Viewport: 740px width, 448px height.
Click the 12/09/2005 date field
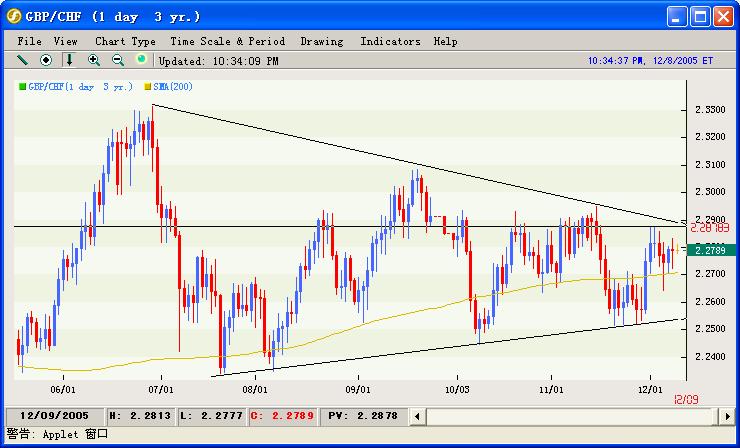click(54, 416)
